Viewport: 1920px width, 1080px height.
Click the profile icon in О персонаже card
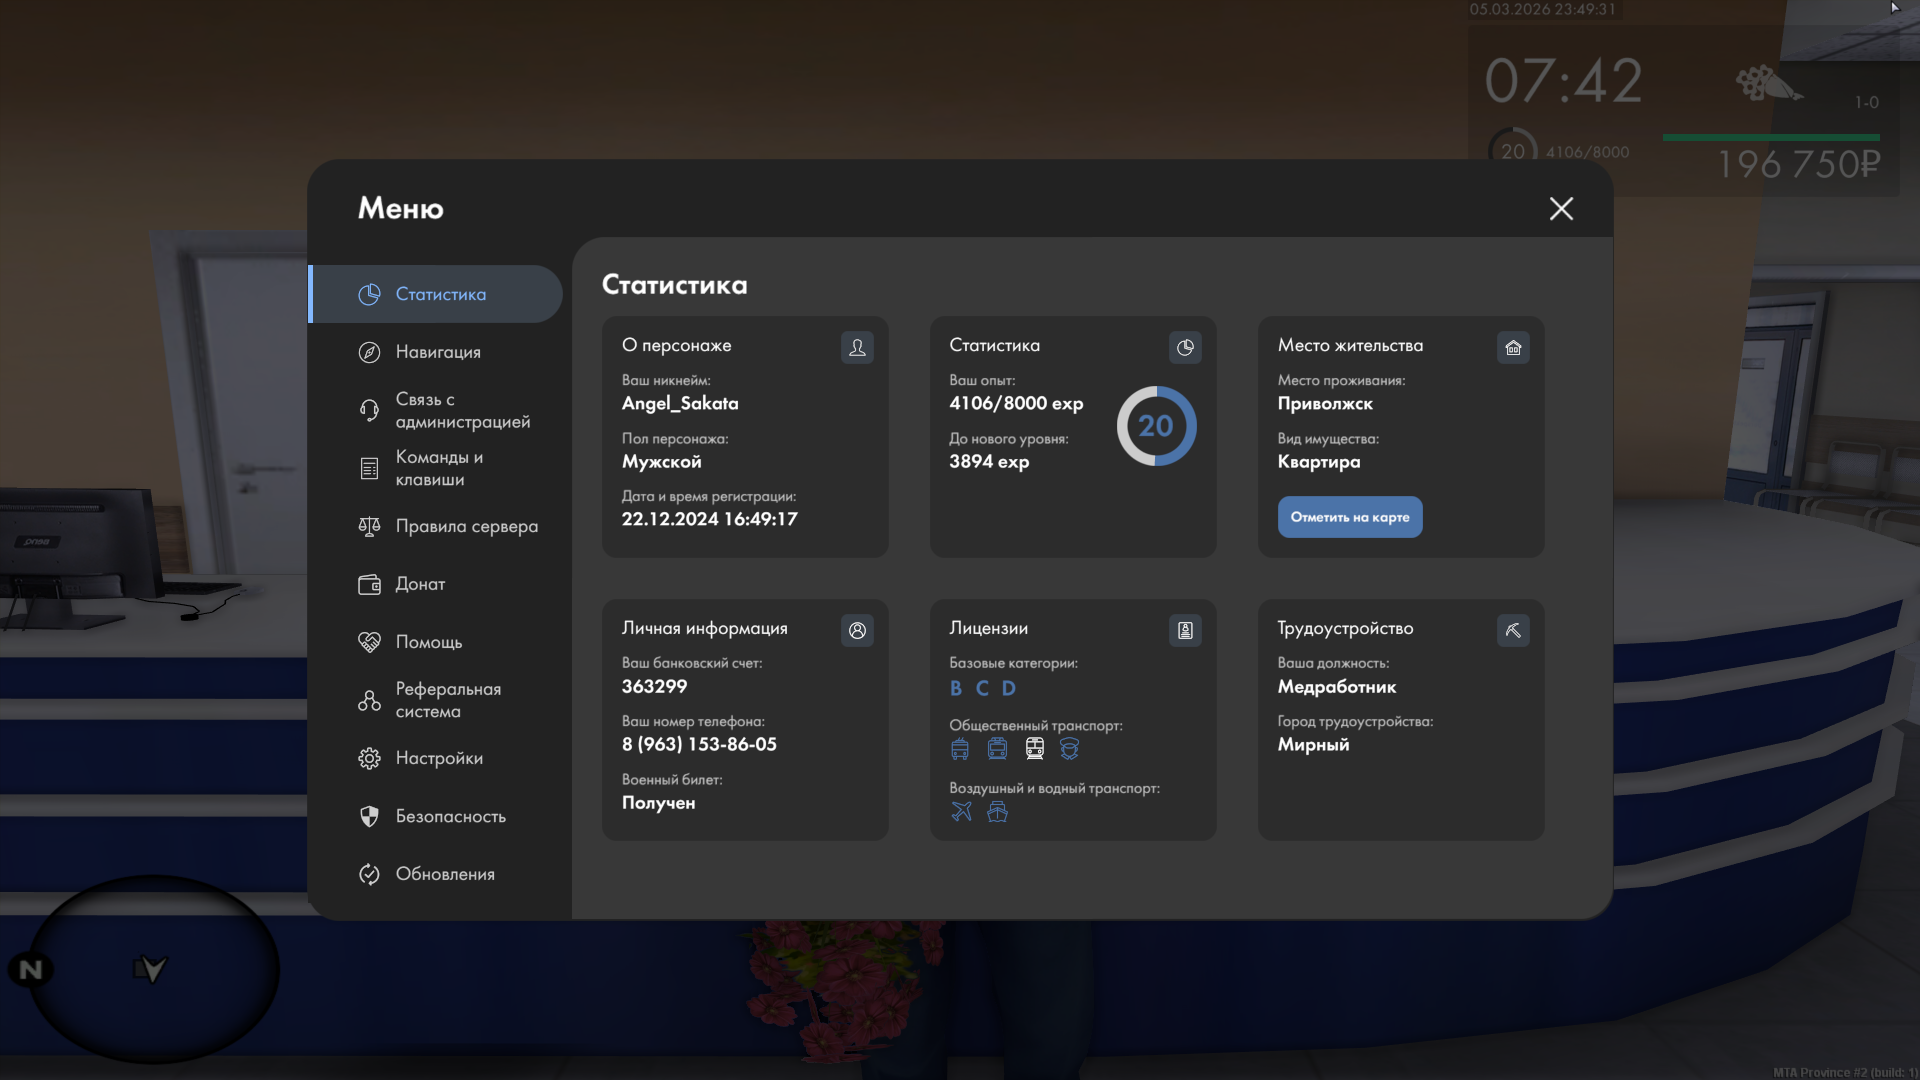point(857,347)
